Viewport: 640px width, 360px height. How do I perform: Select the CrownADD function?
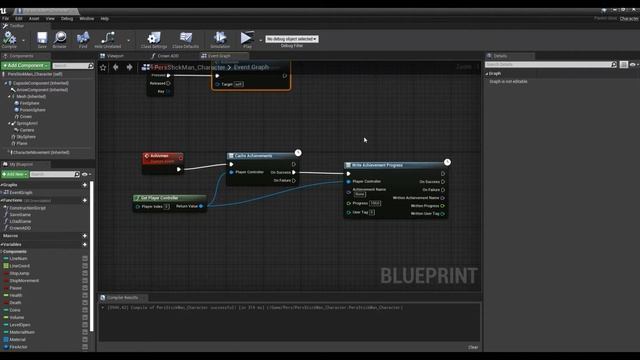[x=20, y=228]
